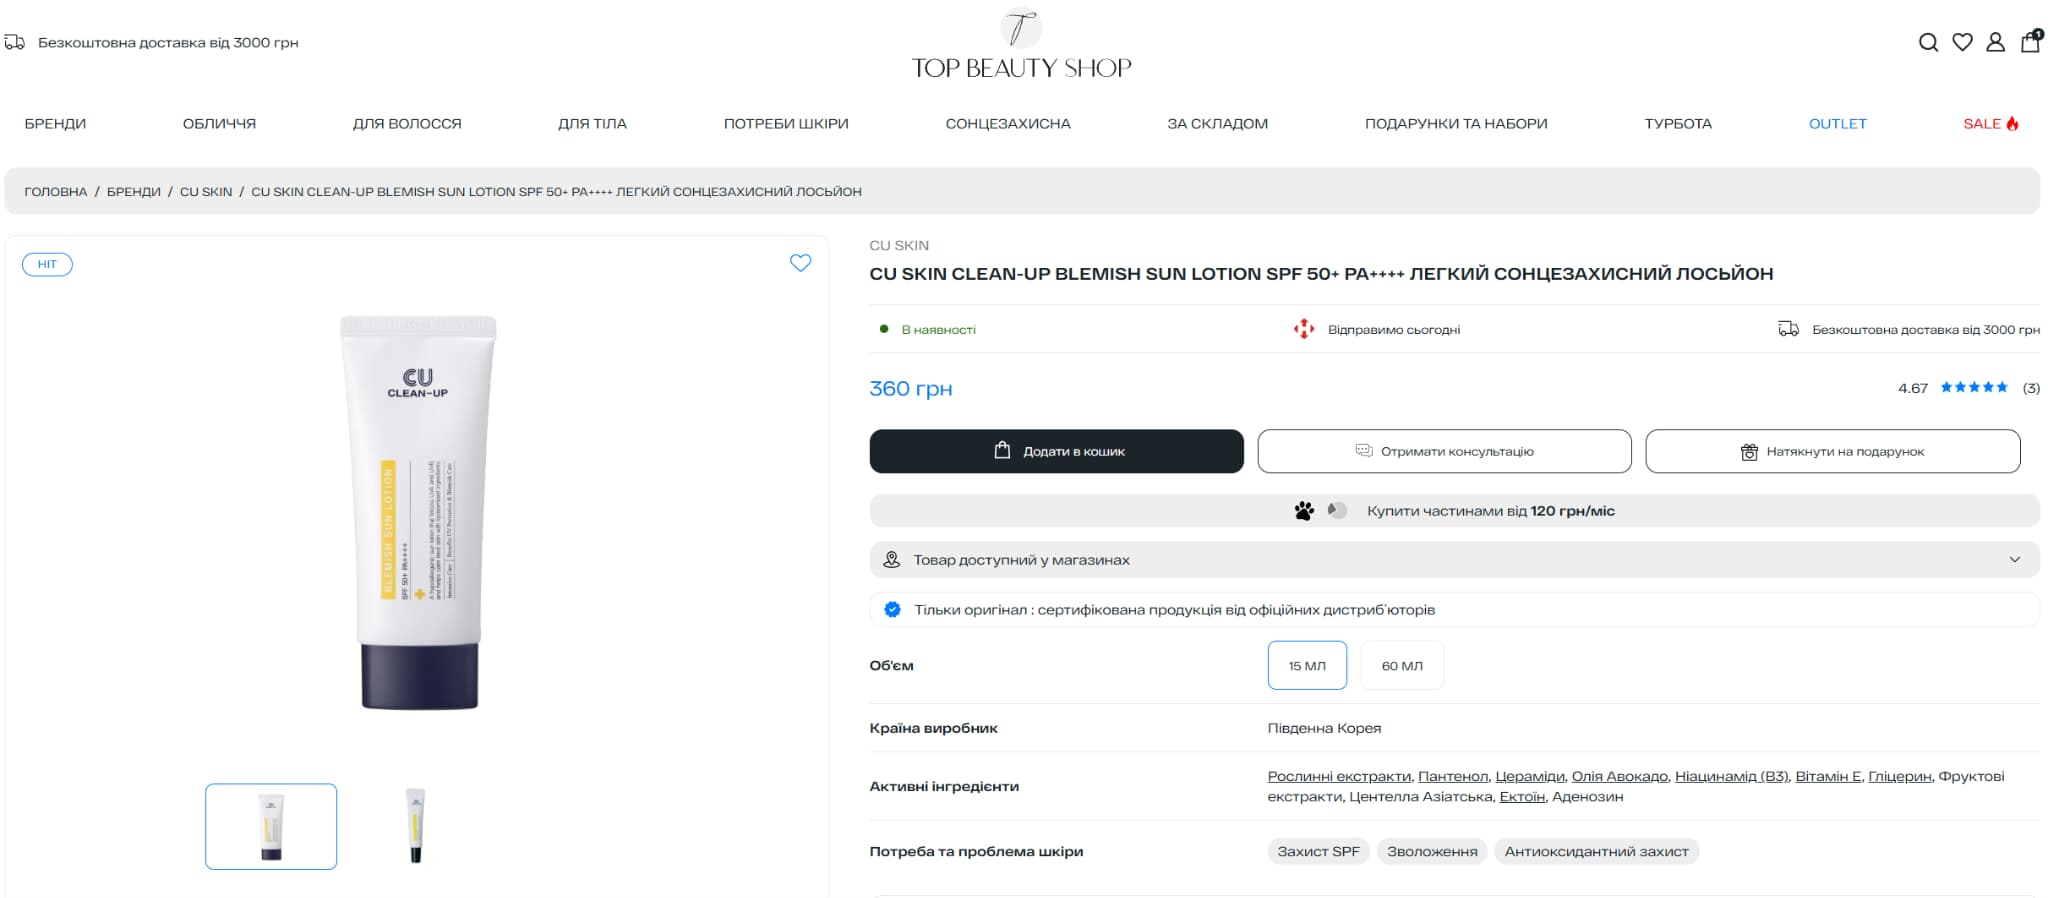Open ПОДАРУНКИ ТА НАБОРИ menu

[x=1456, y=124]
